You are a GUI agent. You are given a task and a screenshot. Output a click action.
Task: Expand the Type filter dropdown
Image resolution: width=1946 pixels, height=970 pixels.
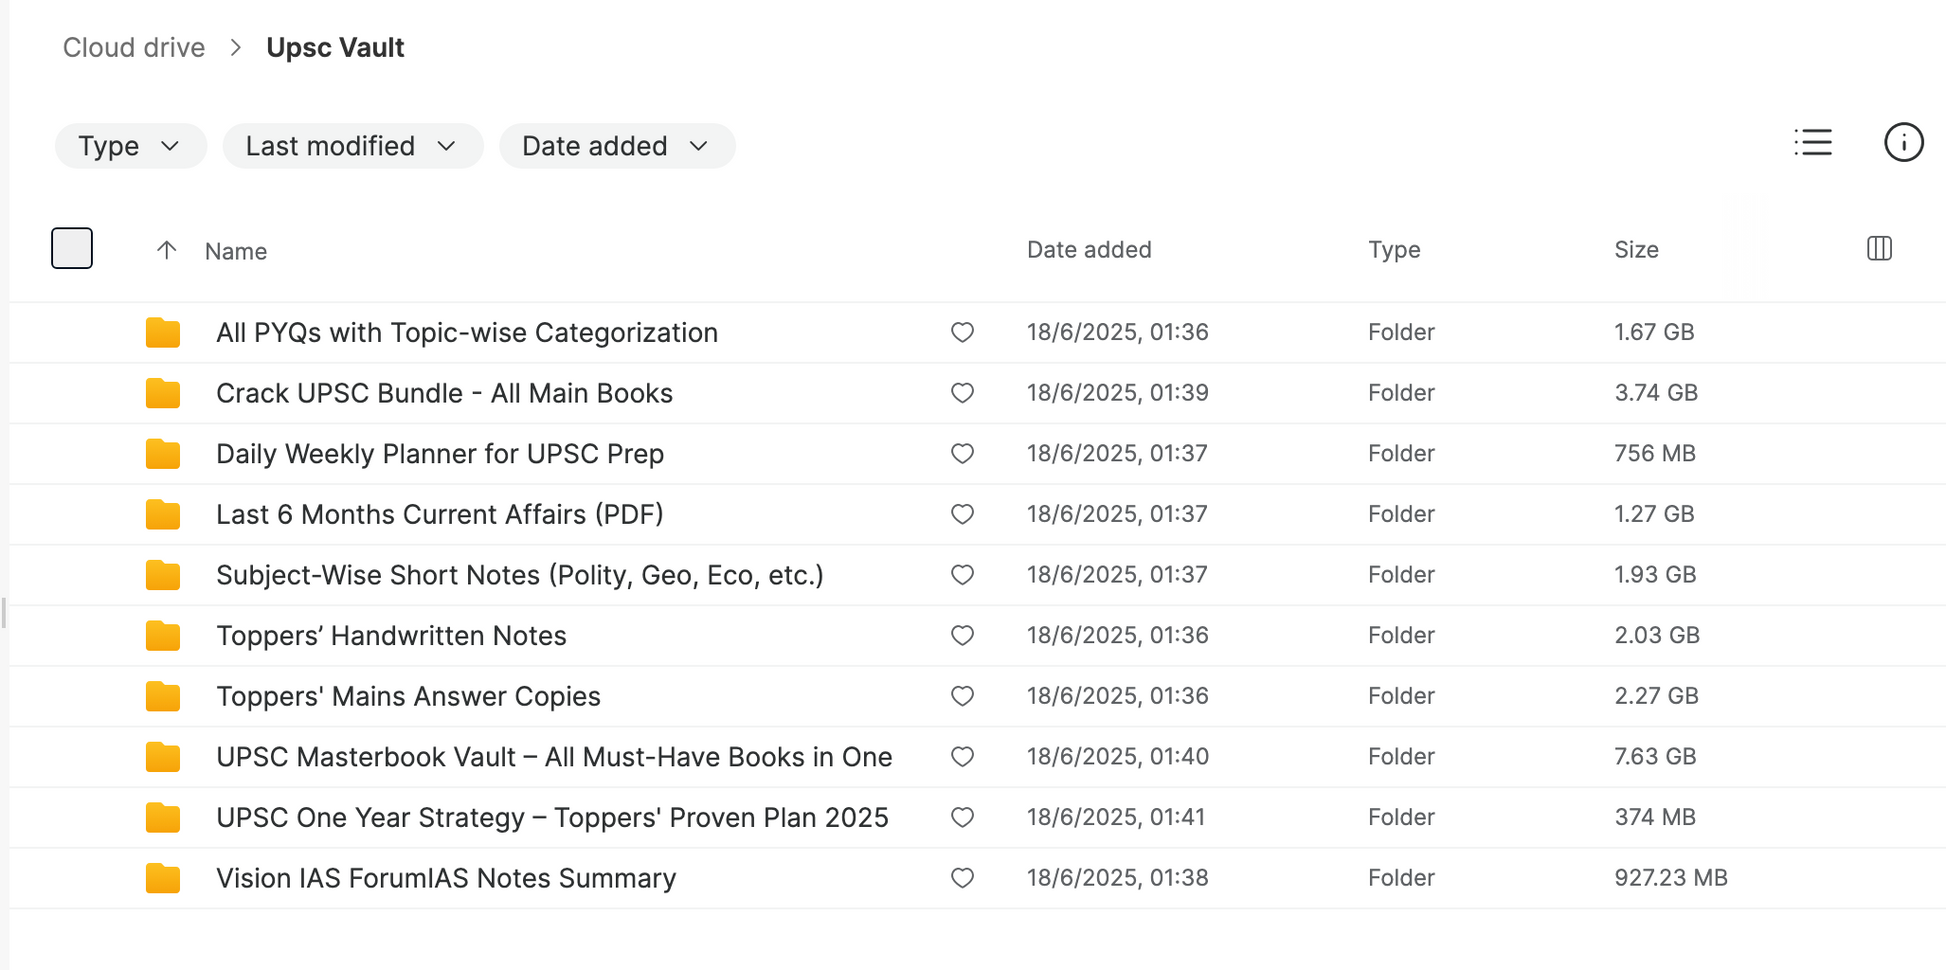pos(130,146)
